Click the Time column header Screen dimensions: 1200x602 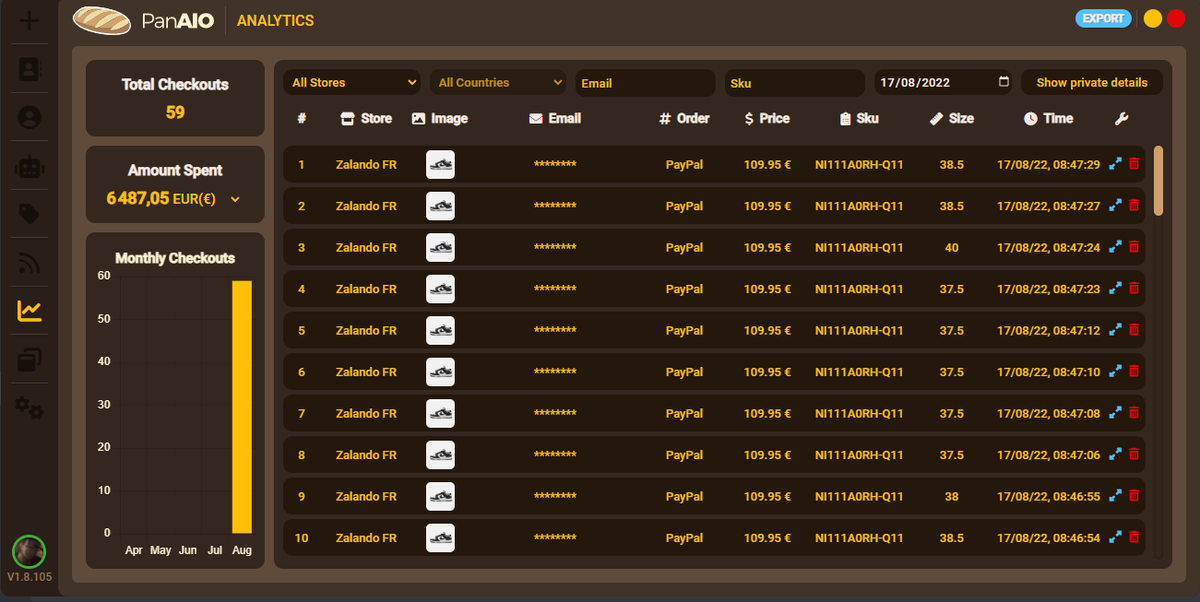pos(1048,118)
